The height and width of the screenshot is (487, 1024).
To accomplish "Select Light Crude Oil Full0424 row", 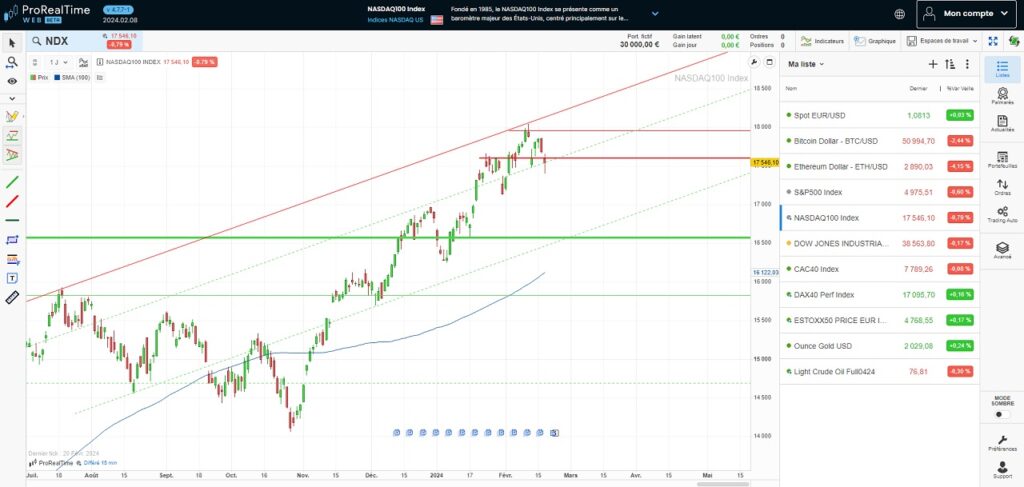I will point(880,371).
